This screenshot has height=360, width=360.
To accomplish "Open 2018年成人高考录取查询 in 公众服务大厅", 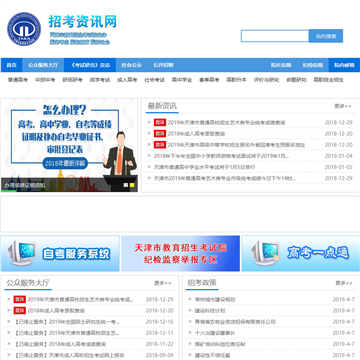I will pos(56,310).
